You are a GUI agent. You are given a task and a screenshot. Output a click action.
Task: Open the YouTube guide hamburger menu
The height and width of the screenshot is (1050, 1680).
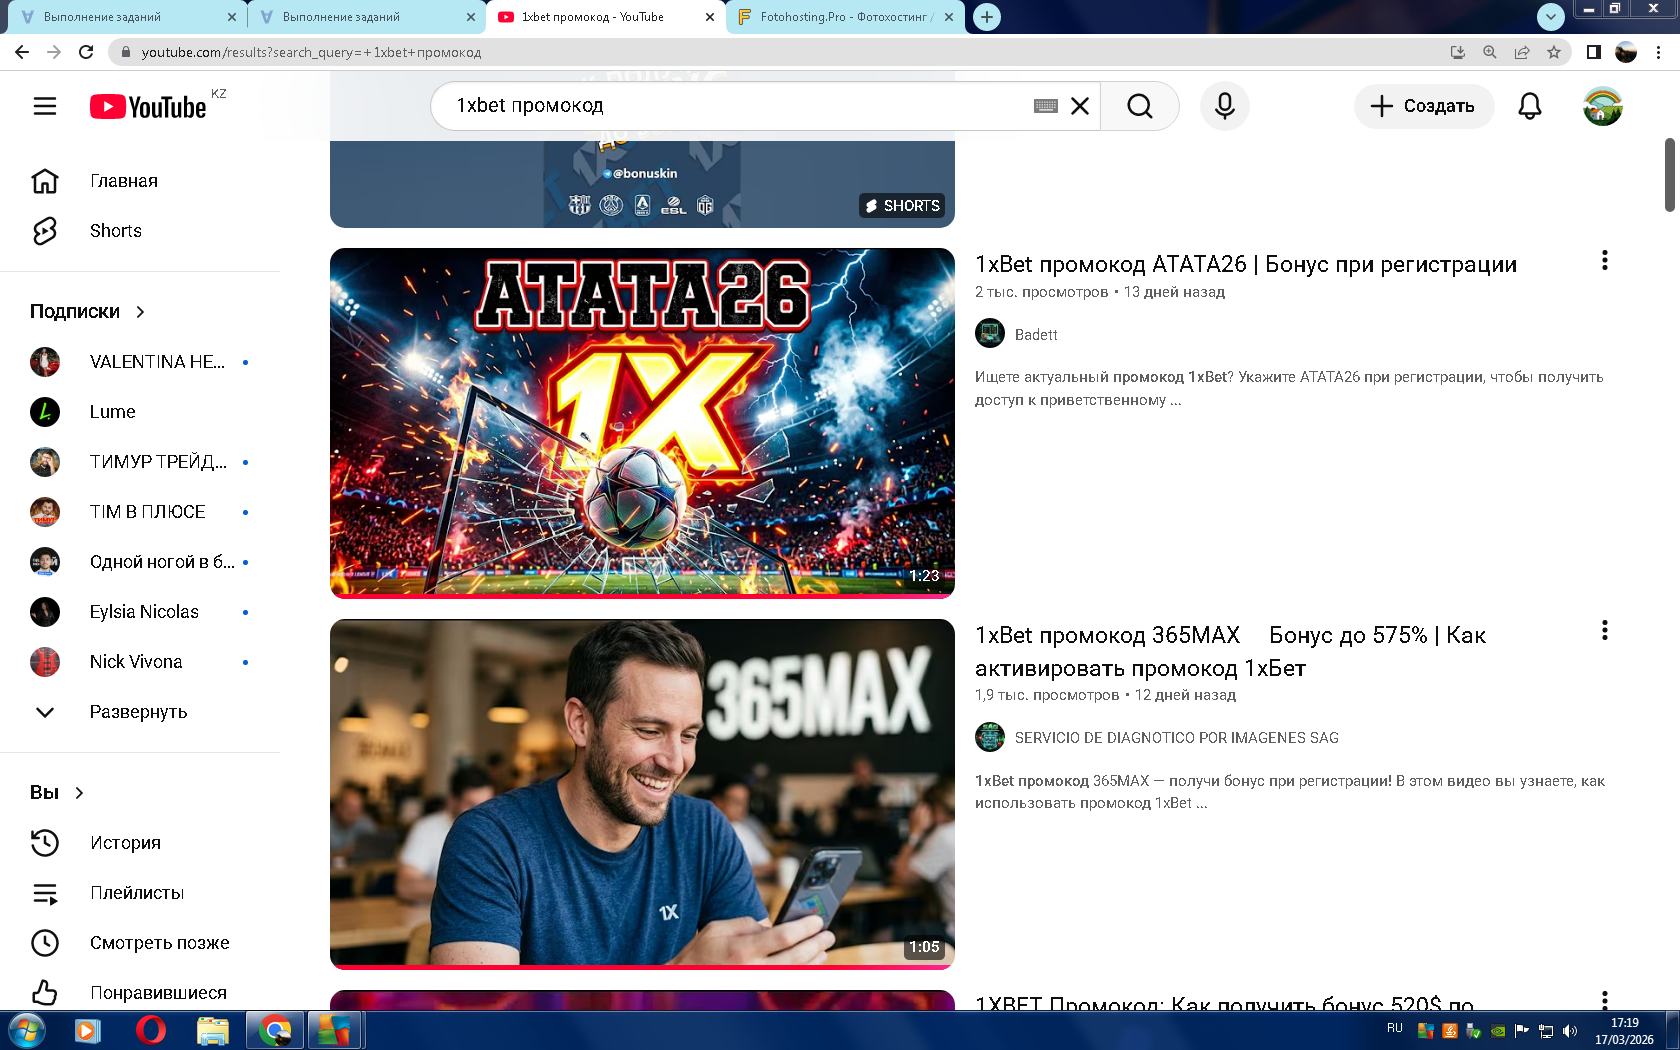tap(45, 106)
